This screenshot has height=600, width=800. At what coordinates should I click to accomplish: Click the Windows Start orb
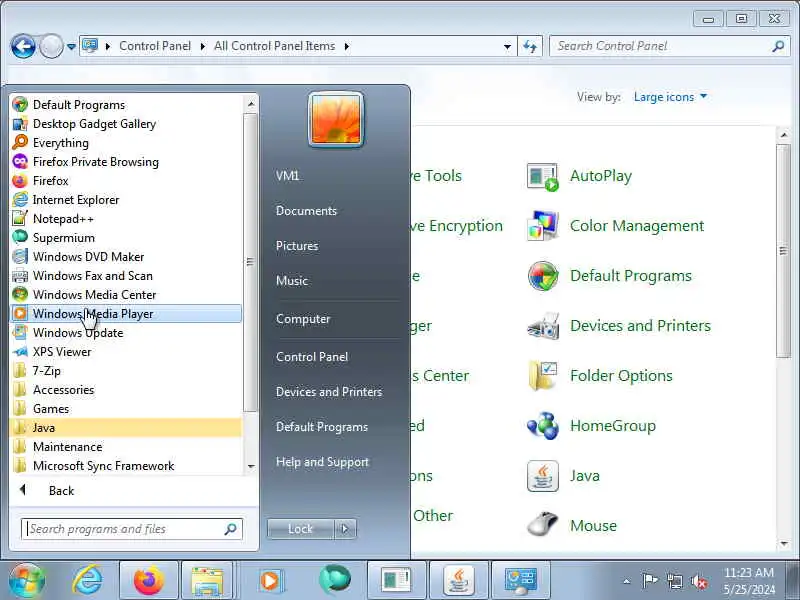click(x=27, y=580)
